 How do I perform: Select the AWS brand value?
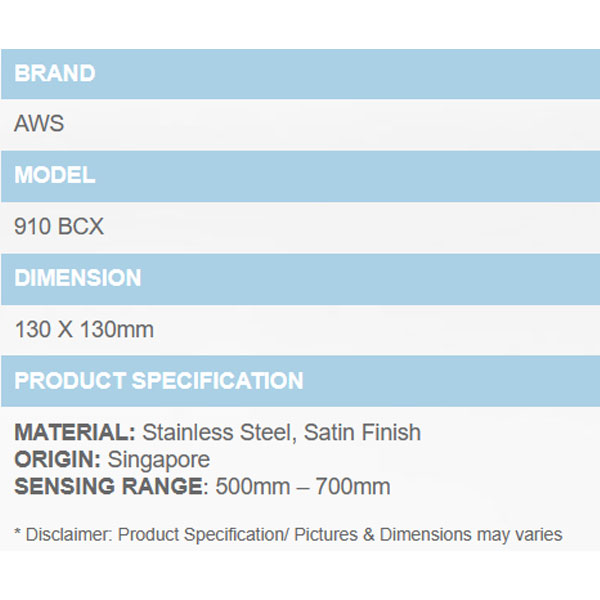[x=39, y=125]
